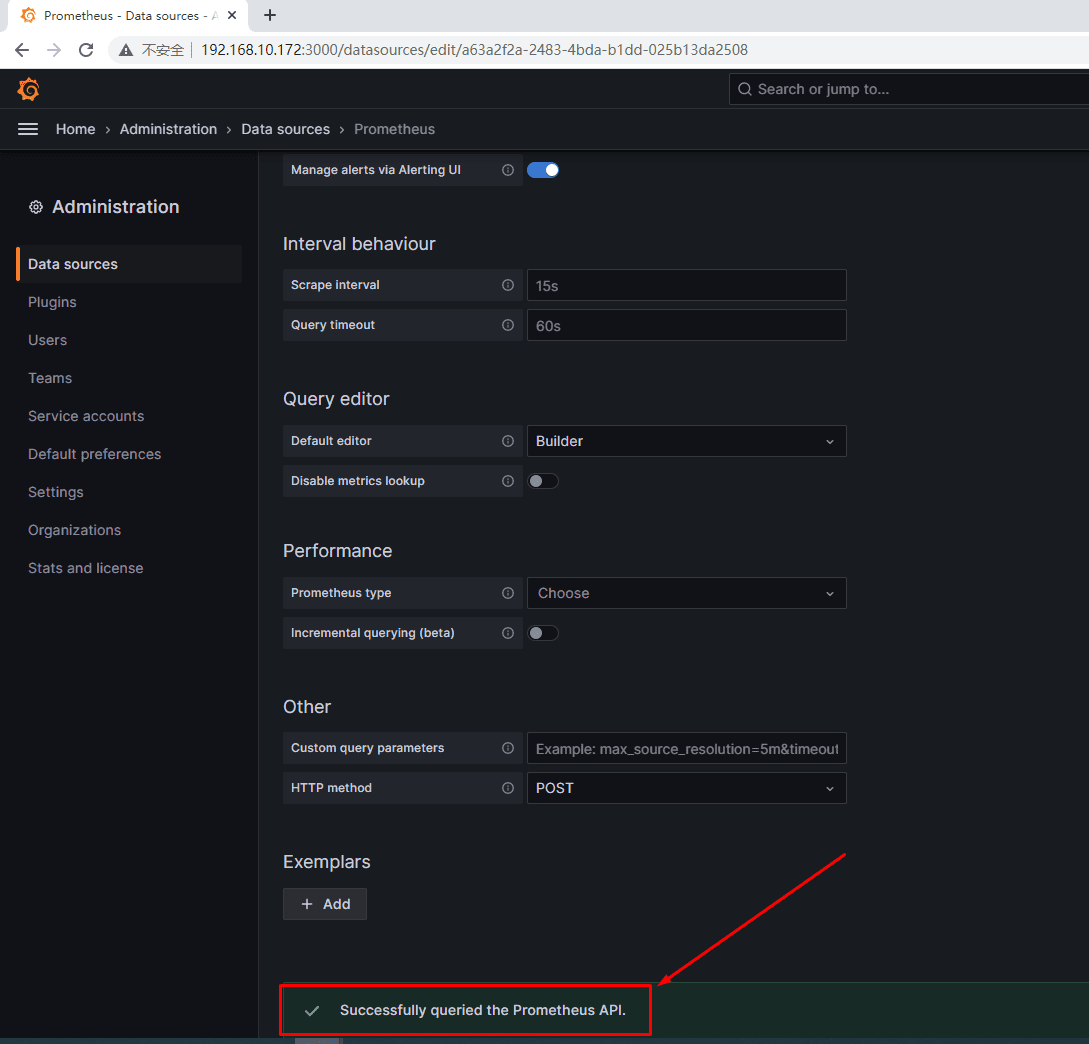Open a new browser tab
This screenshot has width=1089, height=1044.
[270, 15]
